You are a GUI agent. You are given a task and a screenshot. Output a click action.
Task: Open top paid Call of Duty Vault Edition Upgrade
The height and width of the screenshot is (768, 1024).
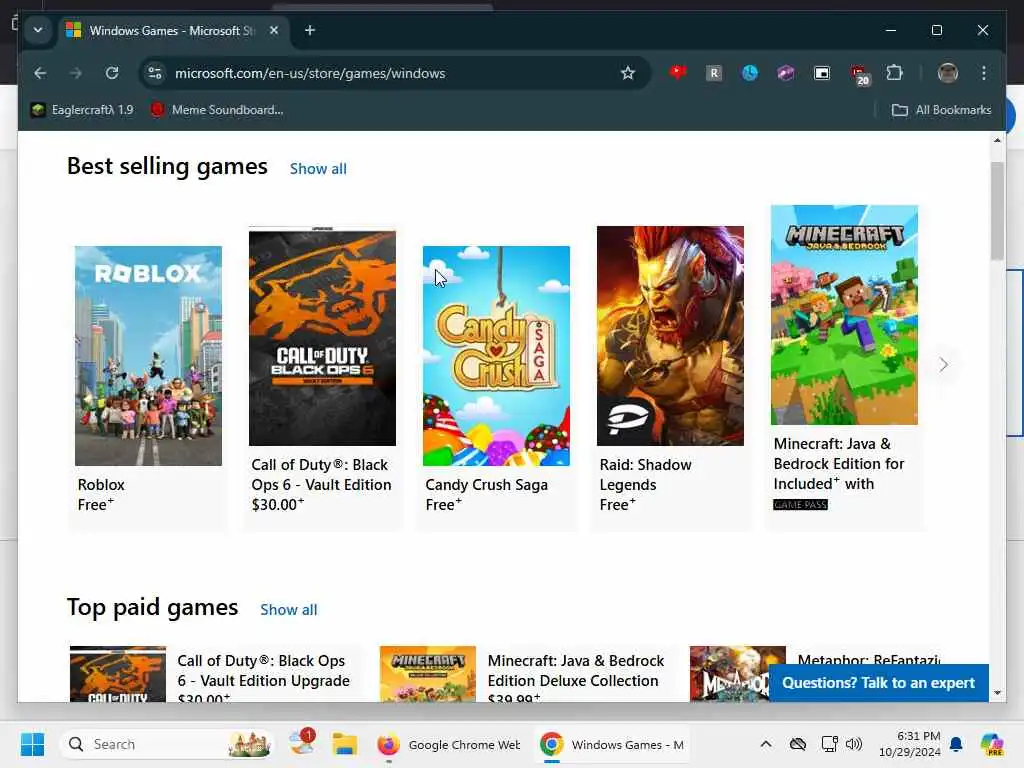coord(216,674)
